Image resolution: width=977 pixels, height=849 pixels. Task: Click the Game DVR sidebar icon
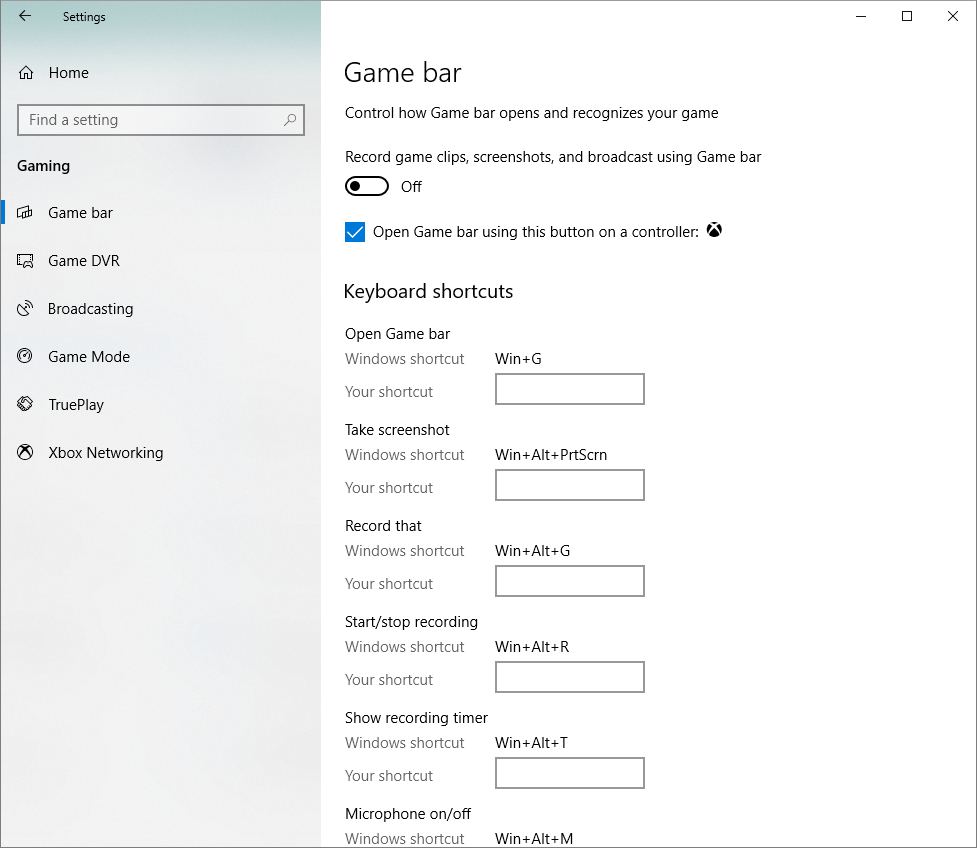click(x=25, y=260)
